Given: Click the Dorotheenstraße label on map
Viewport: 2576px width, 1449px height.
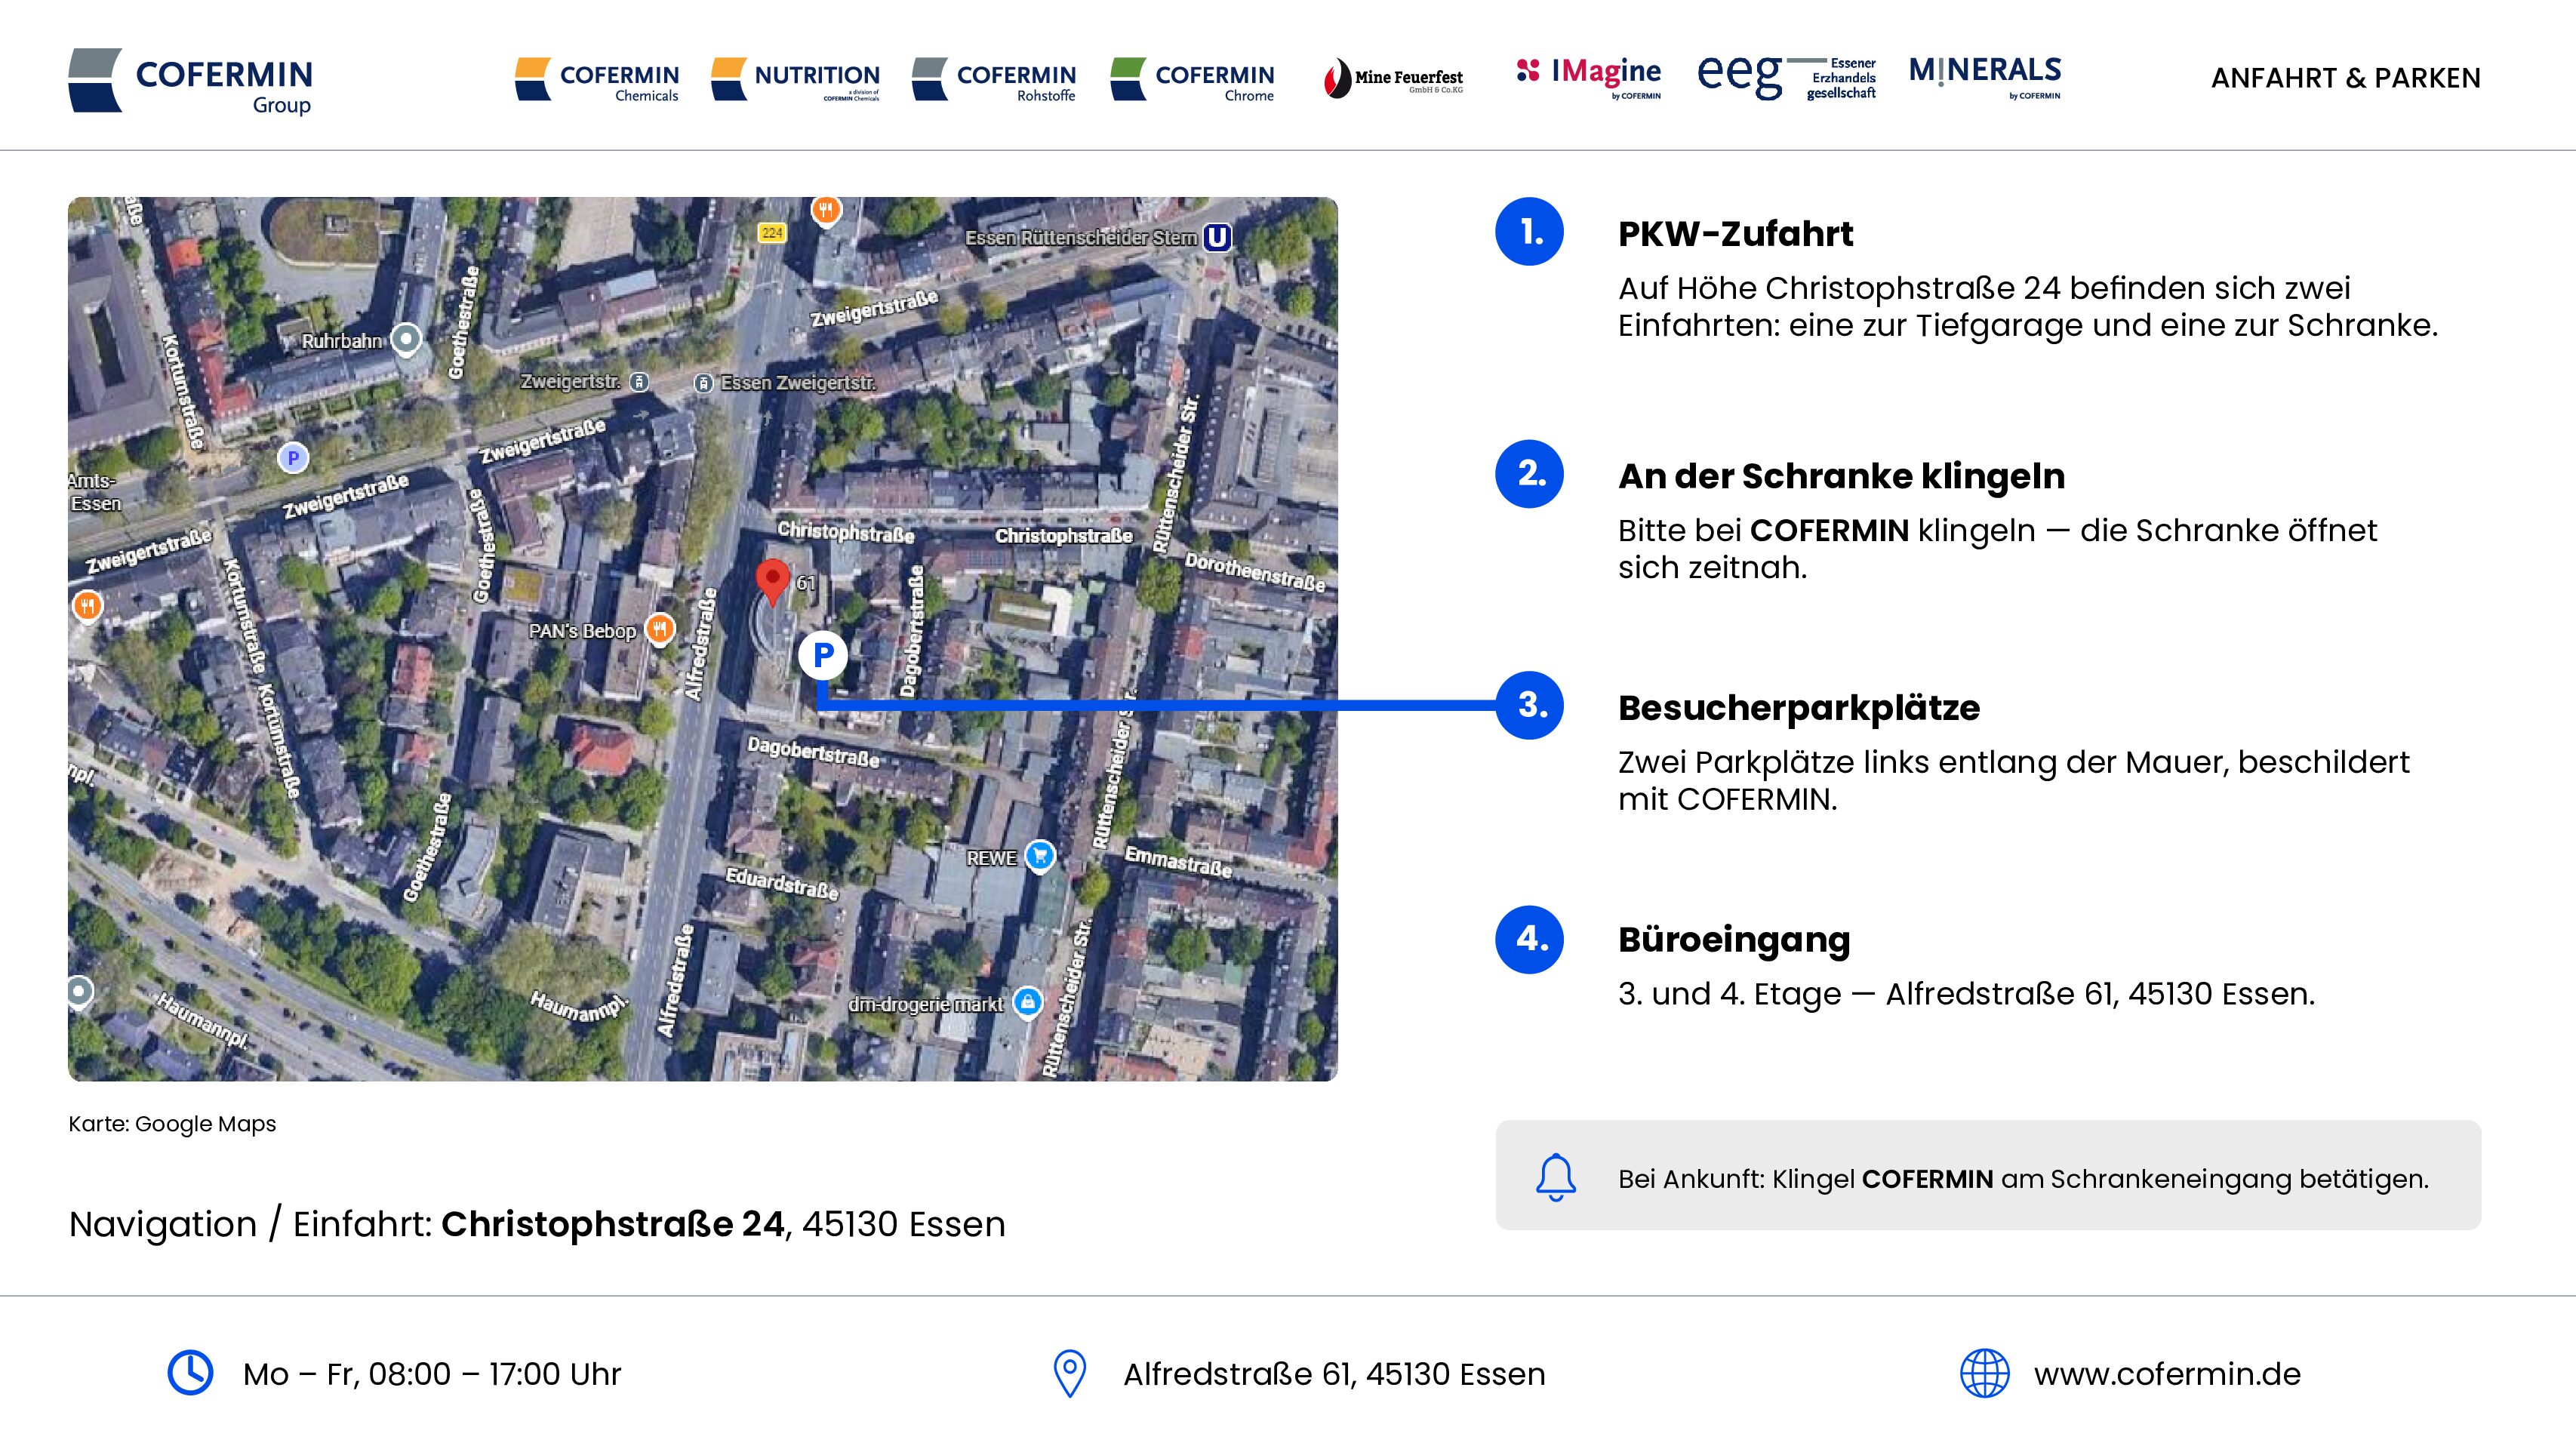Looking at the screenshot, I should pyautogui.click(x=1255, y=572).
